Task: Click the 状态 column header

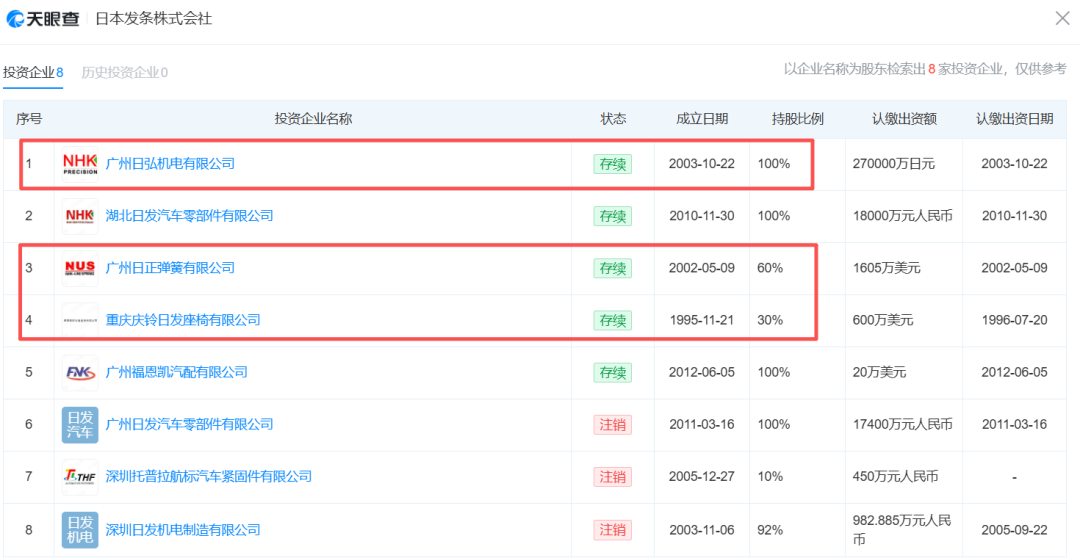Action: [x=613, y=119]
